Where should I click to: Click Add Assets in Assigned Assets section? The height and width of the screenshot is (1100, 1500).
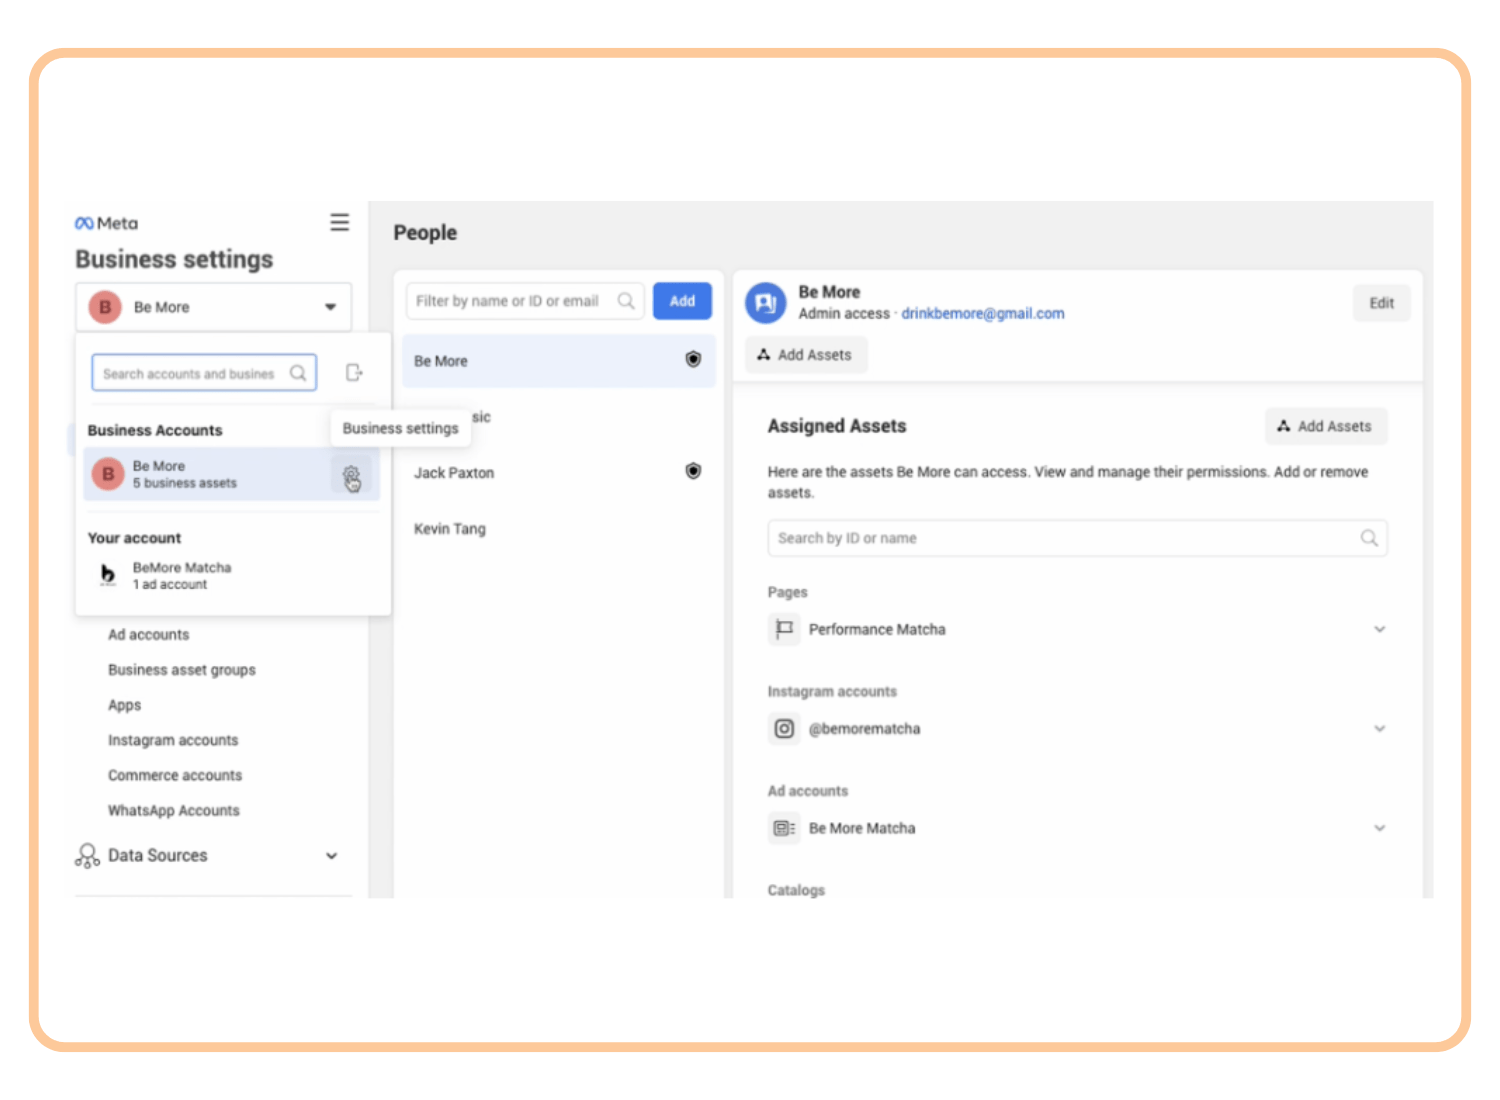click(x=1326, y=426)
